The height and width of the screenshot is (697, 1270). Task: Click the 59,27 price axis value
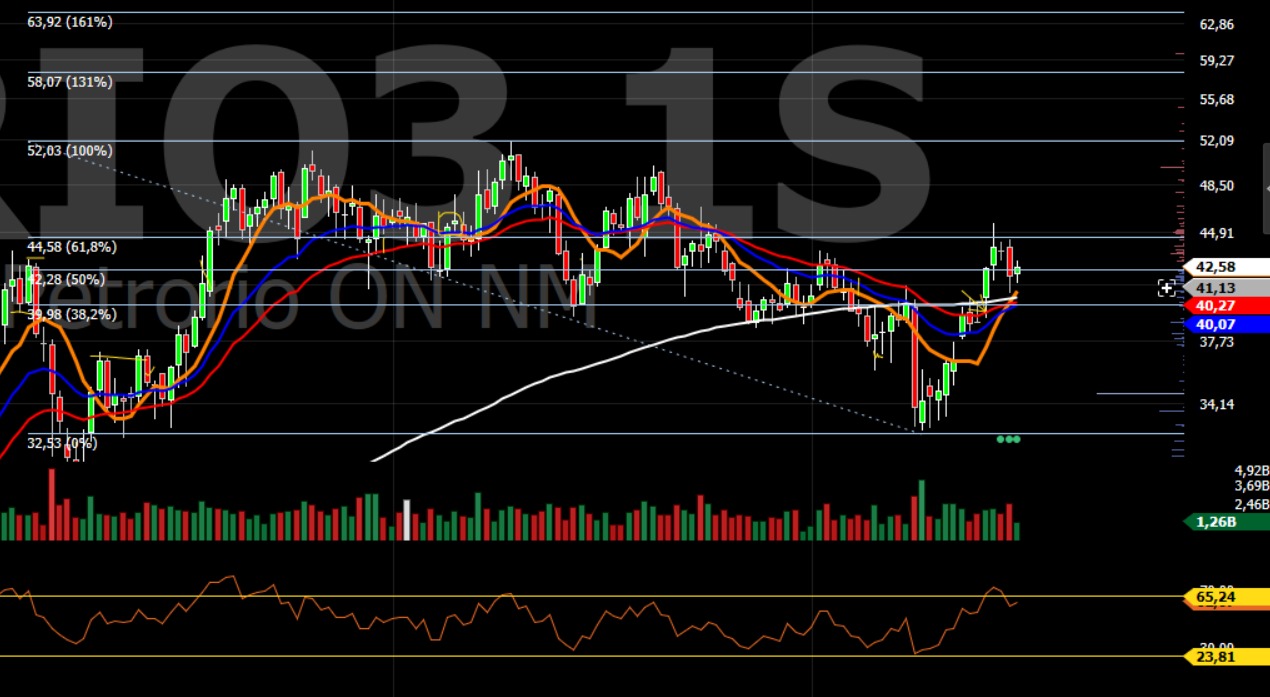tap(1217, 60)
